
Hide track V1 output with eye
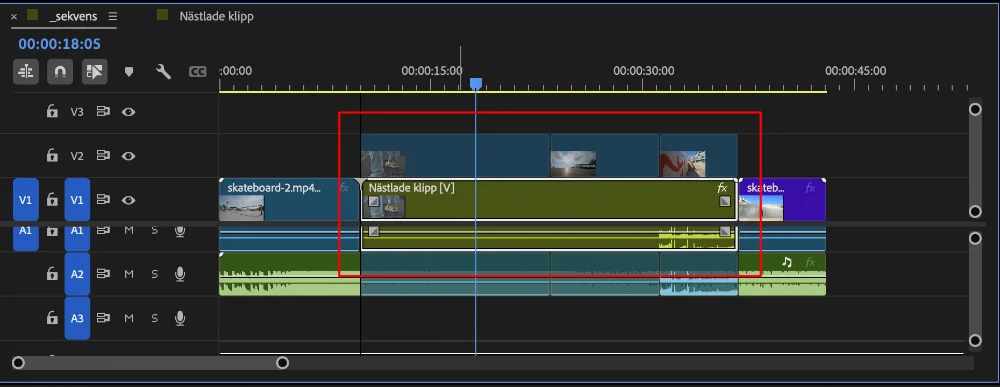click(x=129, y=200)
